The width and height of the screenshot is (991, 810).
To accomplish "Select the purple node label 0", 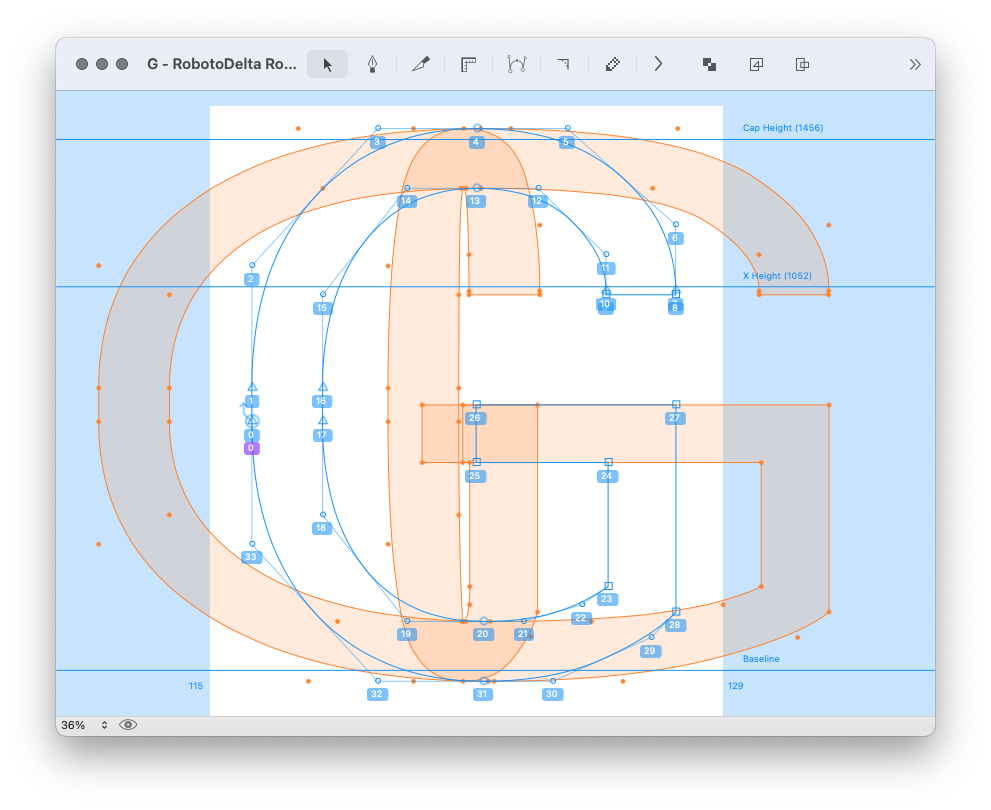I will point(251,449).
